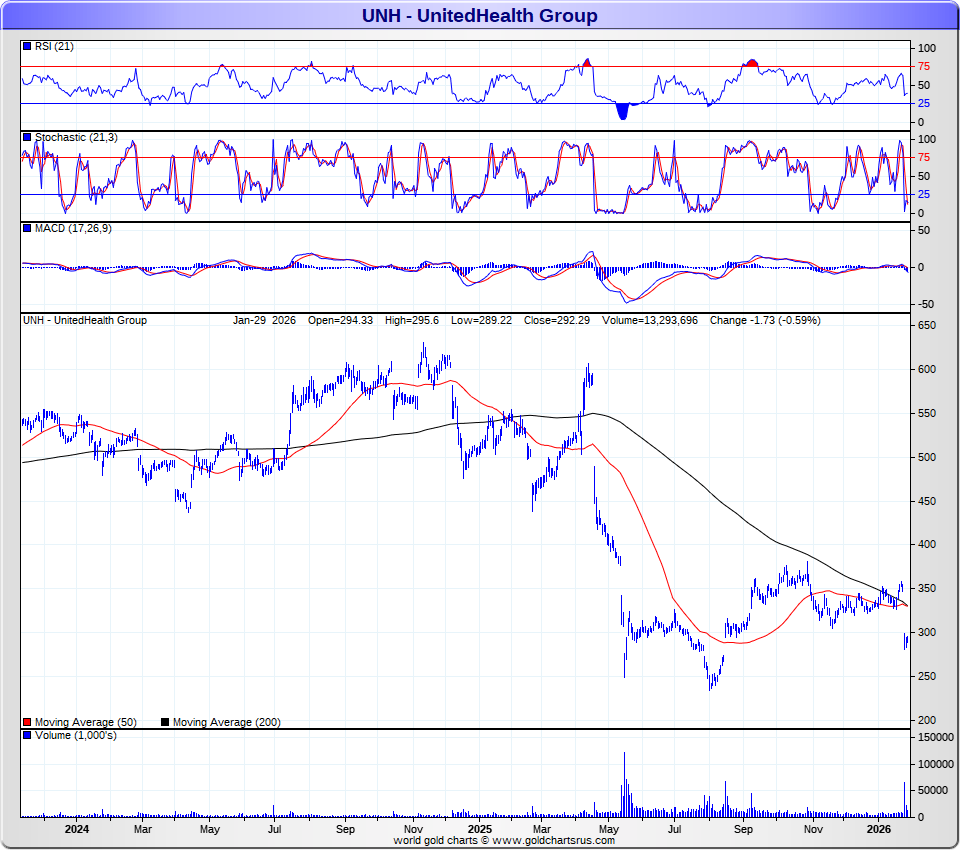Image resolution: width=960 pixels, height=850 pixels.
Task: Click the High=295.6 value
Action: 411,320
